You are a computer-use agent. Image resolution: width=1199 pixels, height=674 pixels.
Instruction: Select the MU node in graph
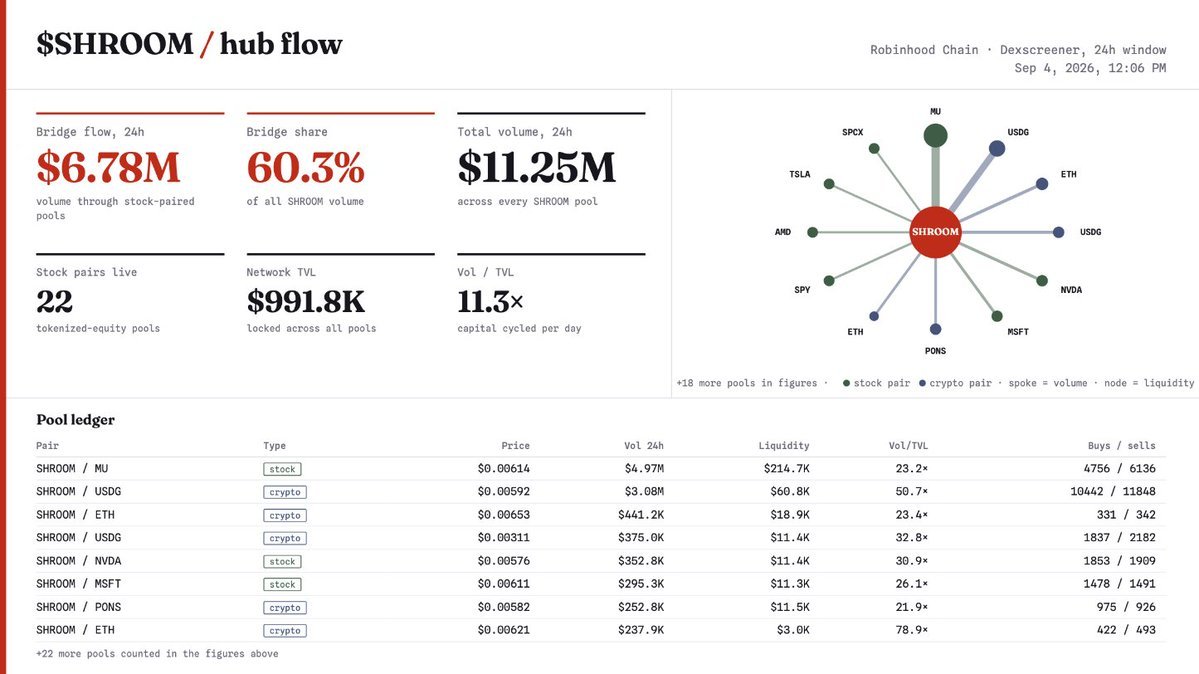coord(935,135)
